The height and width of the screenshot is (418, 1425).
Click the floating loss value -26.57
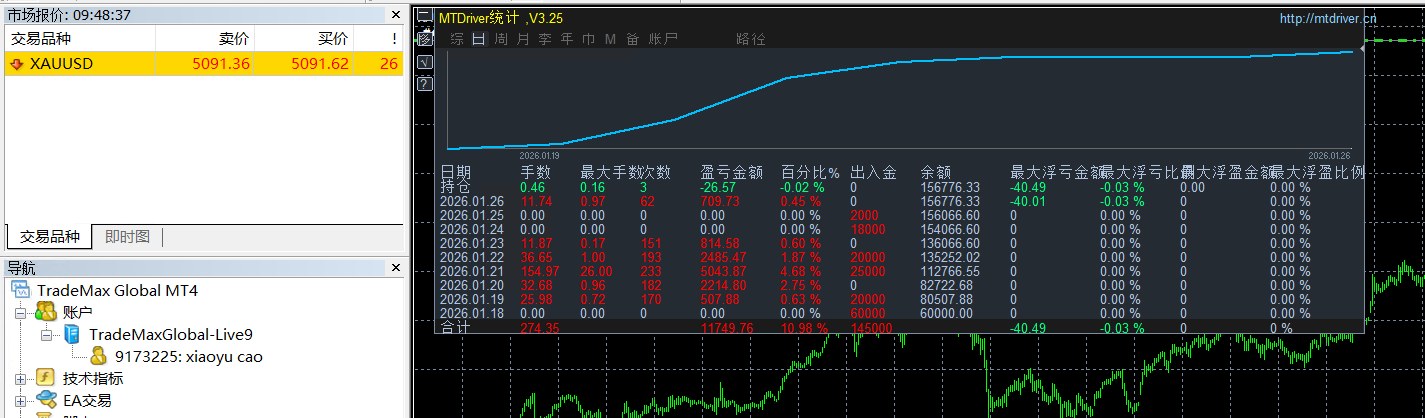click(719, 187)
